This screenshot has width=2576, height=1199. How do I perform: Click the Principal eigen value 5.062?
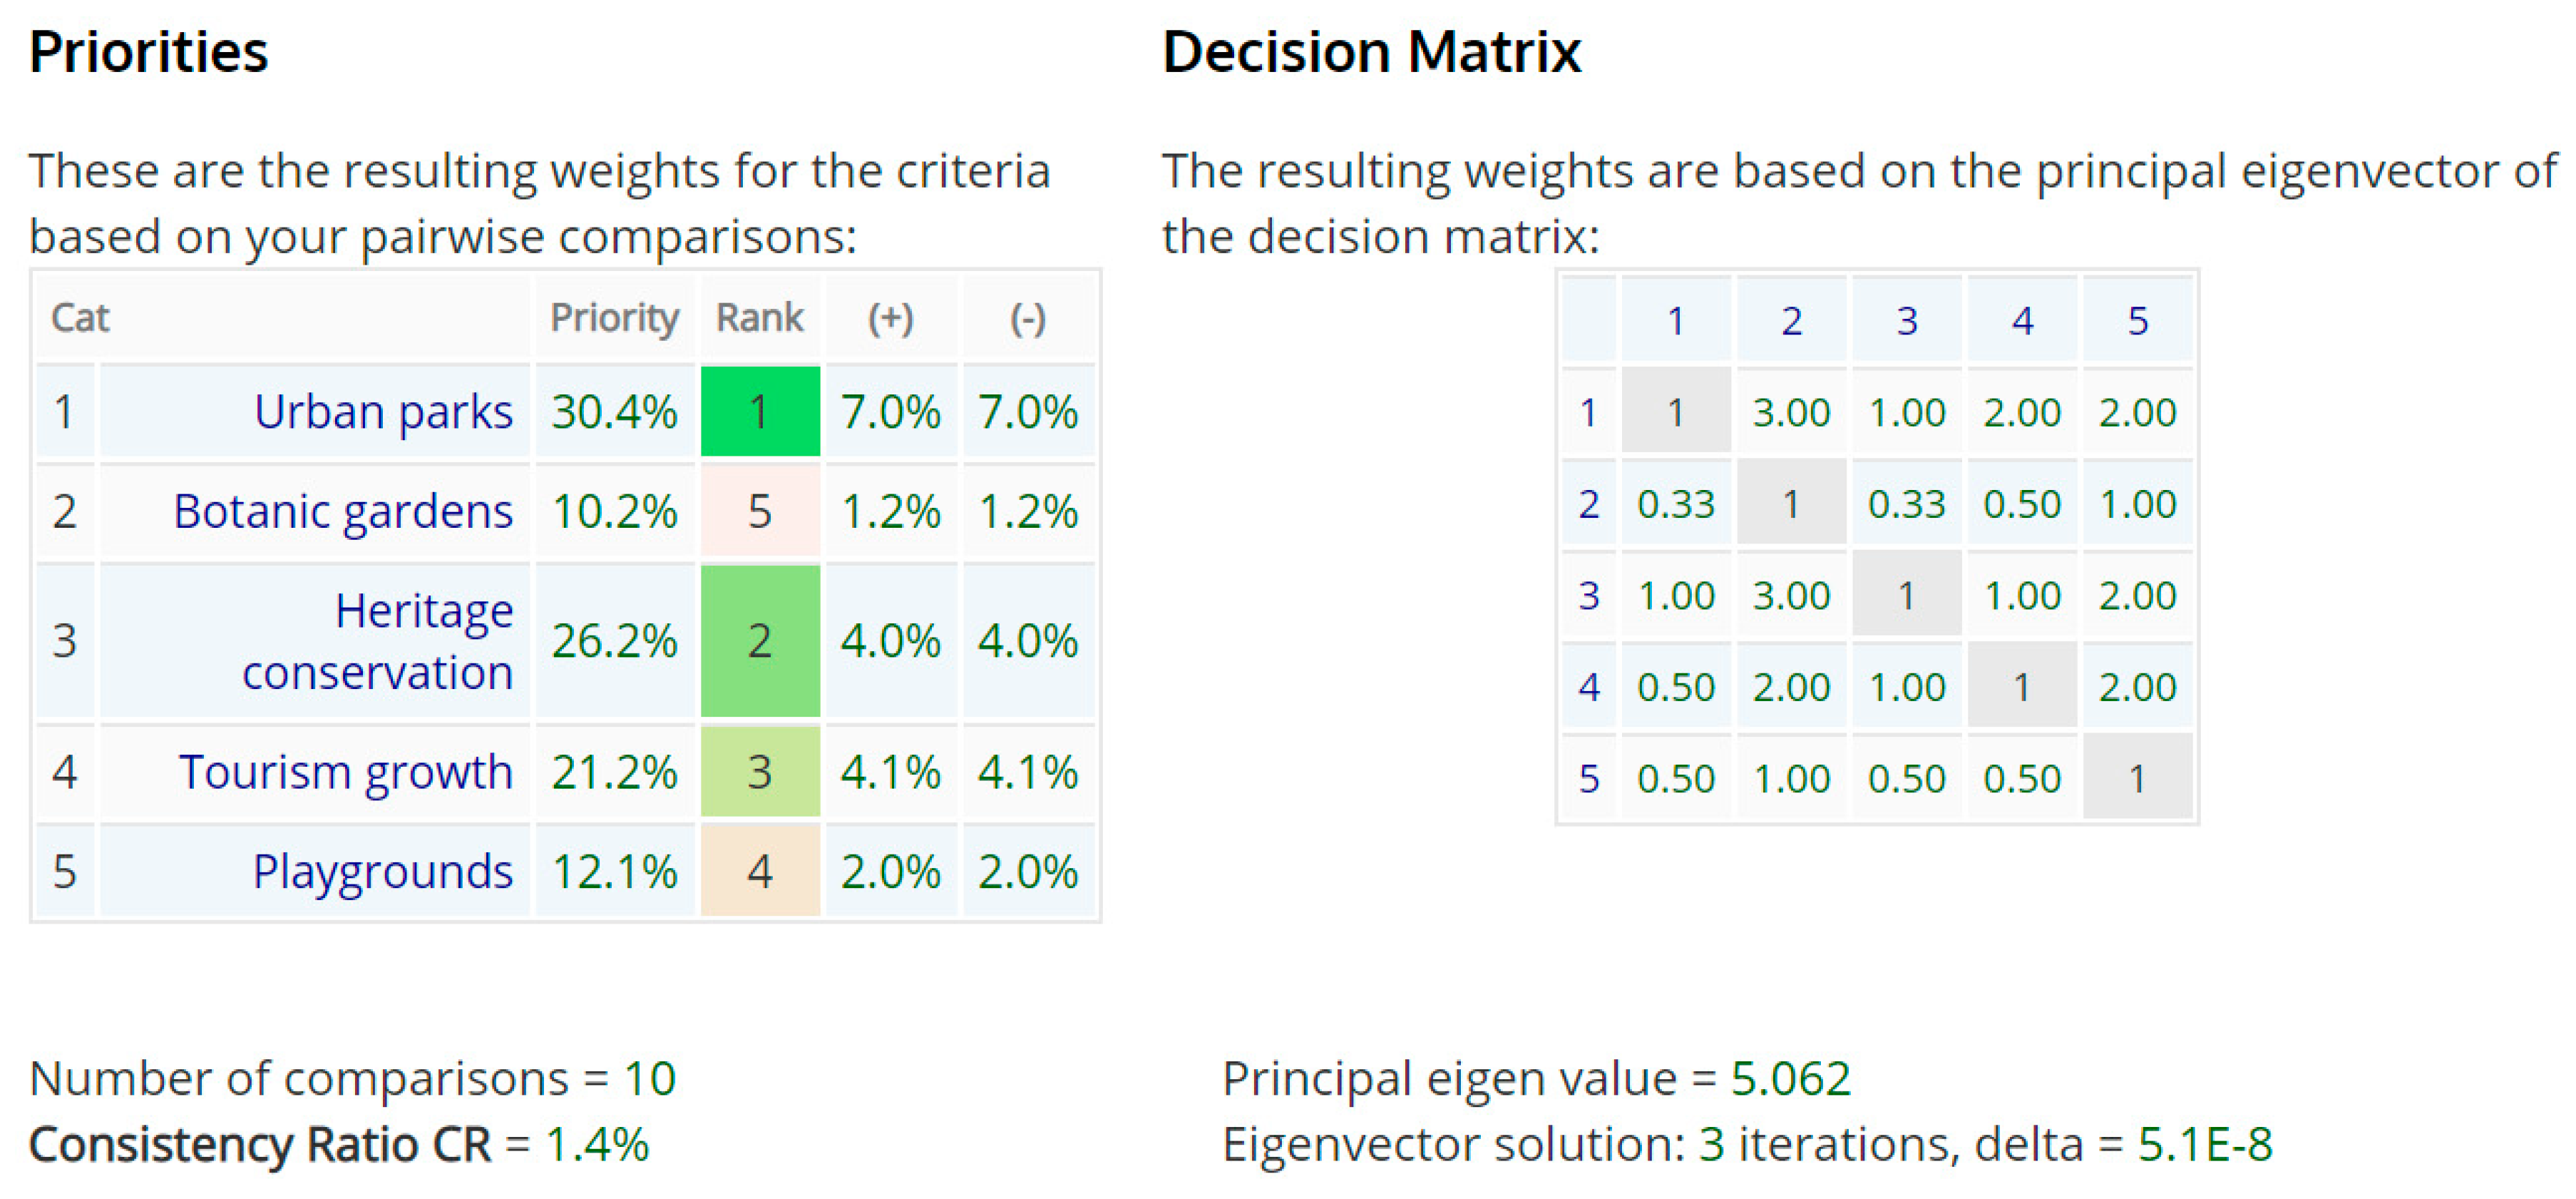[x=1790, y=1079]
